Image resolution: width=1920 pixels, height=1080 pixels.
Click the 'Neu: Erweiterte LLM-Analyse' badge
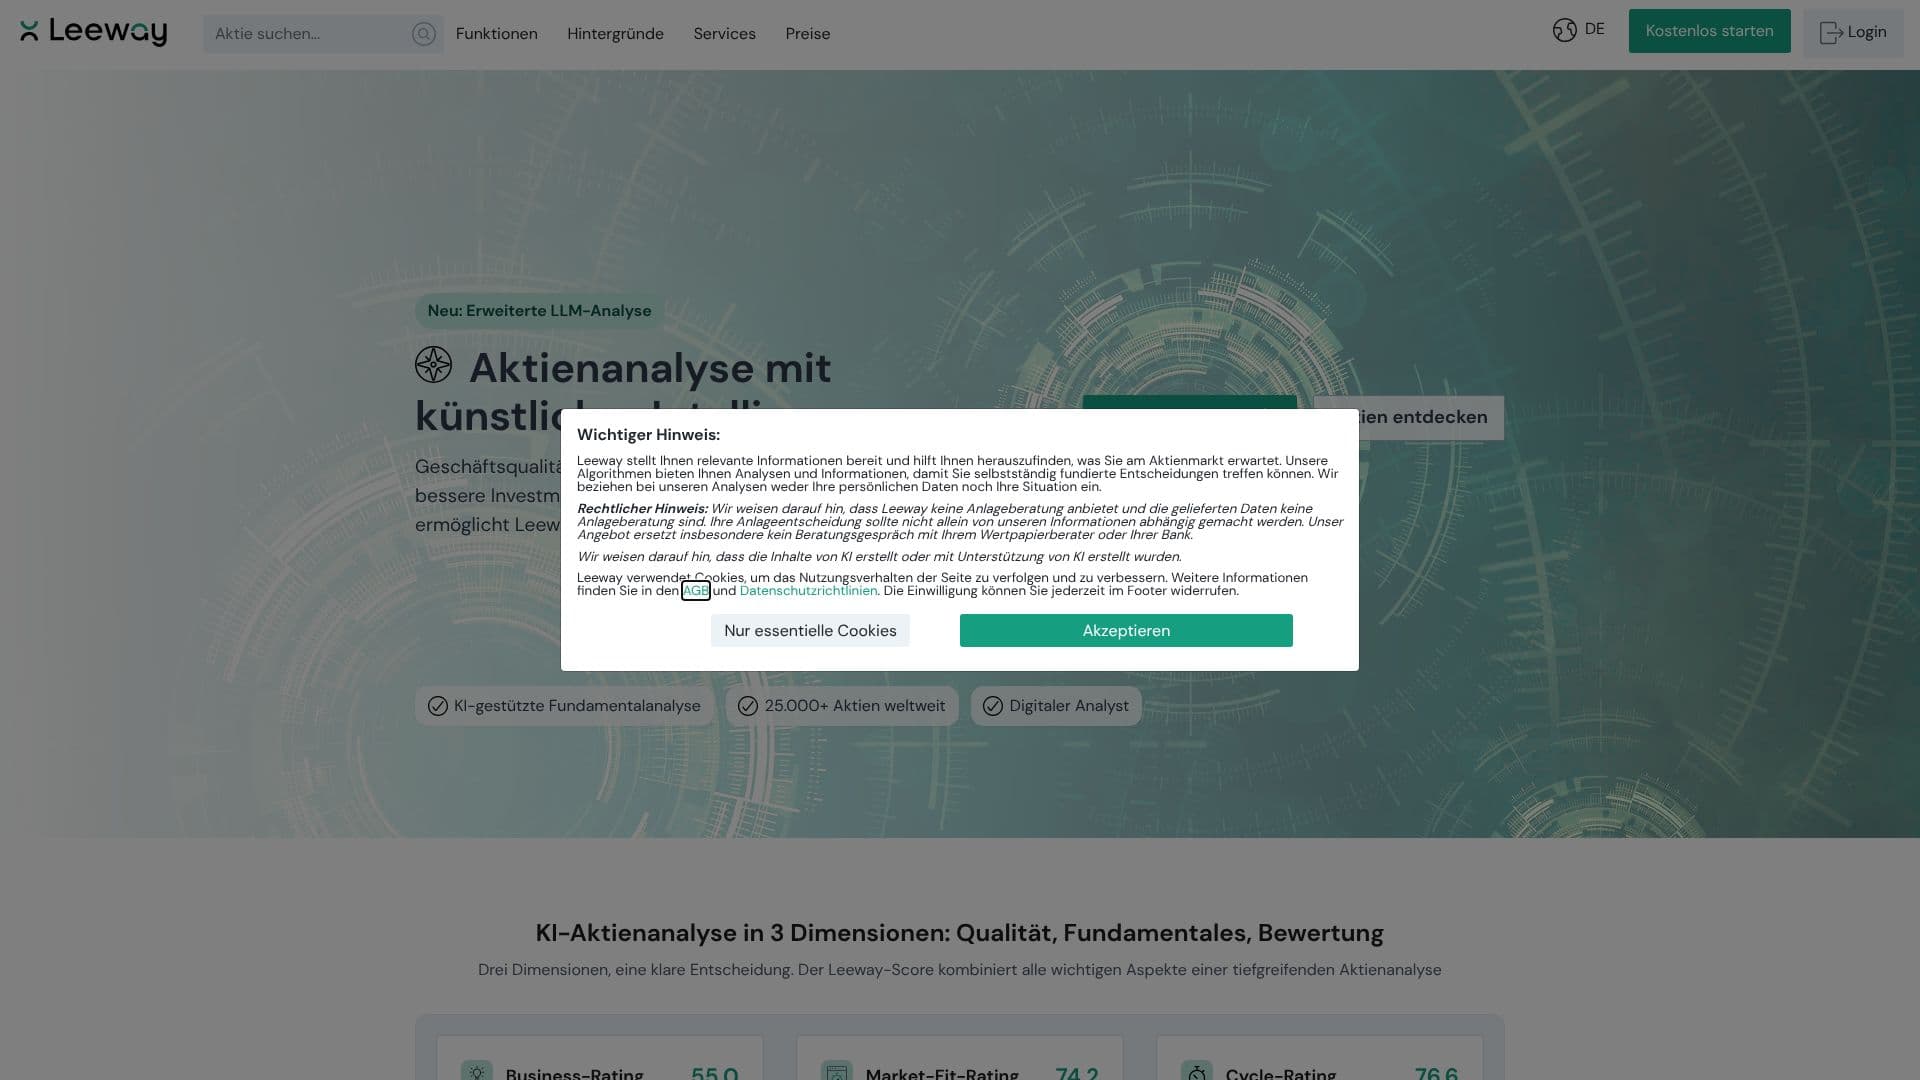539,311
